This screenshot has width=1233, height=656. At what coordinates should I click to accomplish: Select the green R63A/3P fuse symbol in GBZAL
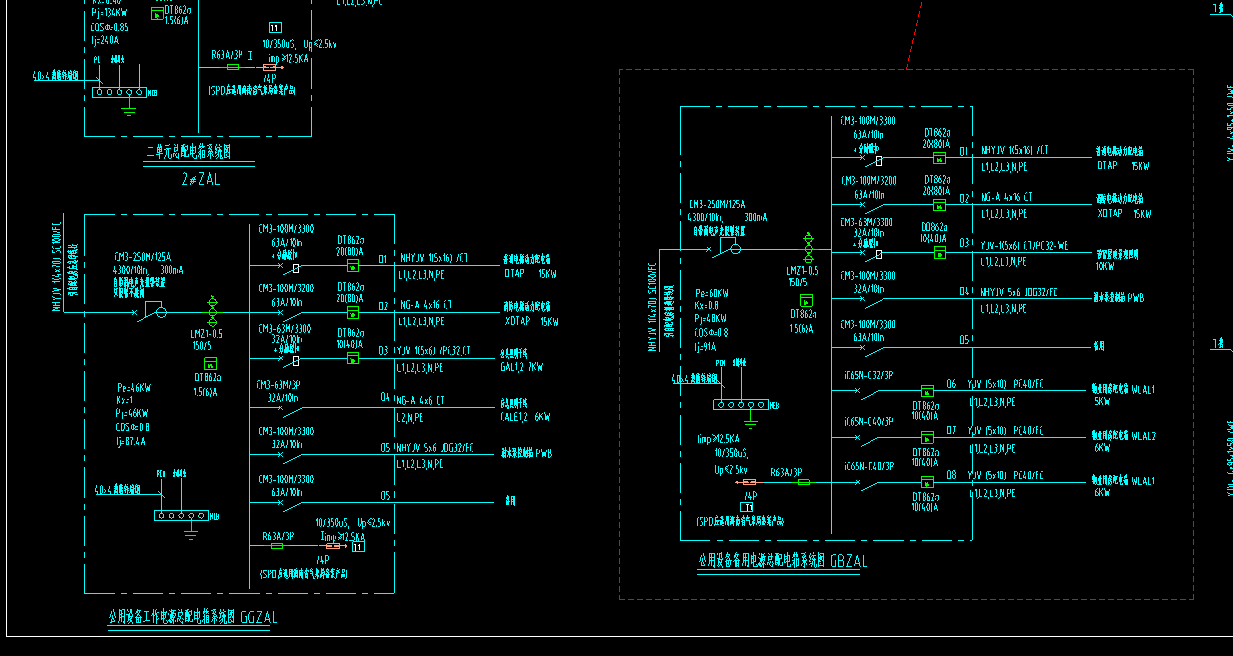click(x=803, y=482)
